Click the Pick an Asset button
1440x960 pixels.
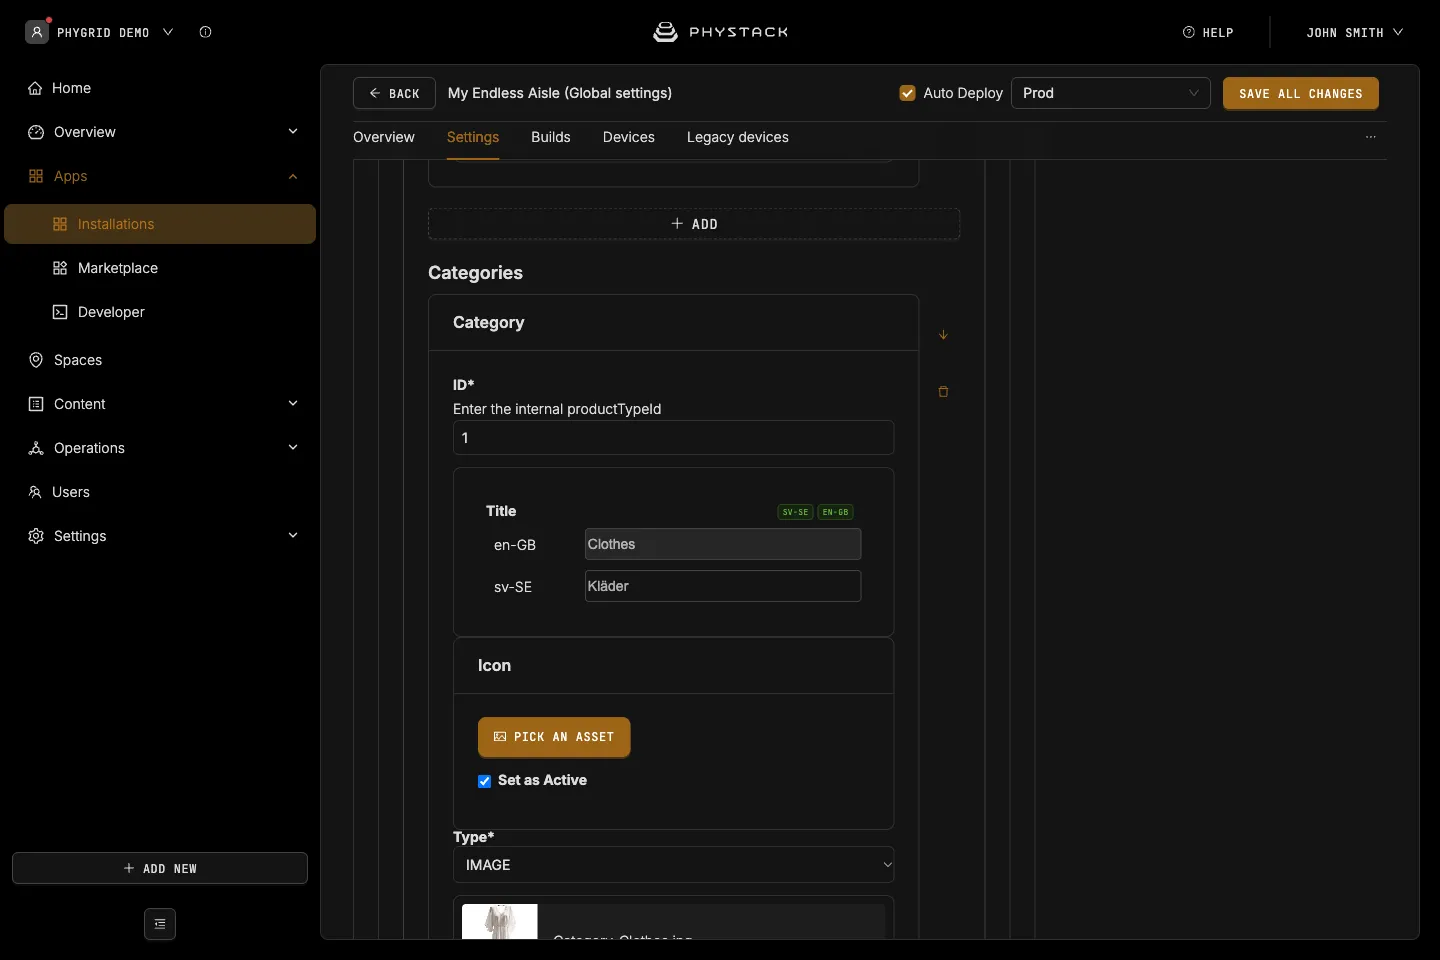pyautogui.click(x=554, y=737)
